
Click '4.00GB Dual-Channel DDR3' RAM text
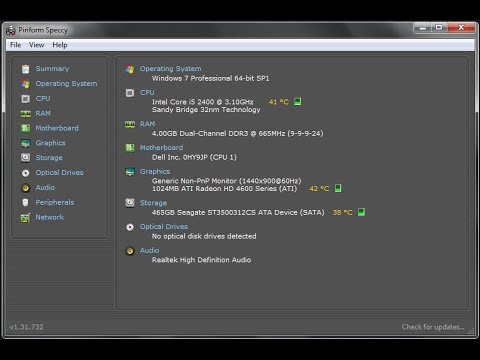(237, 134)
